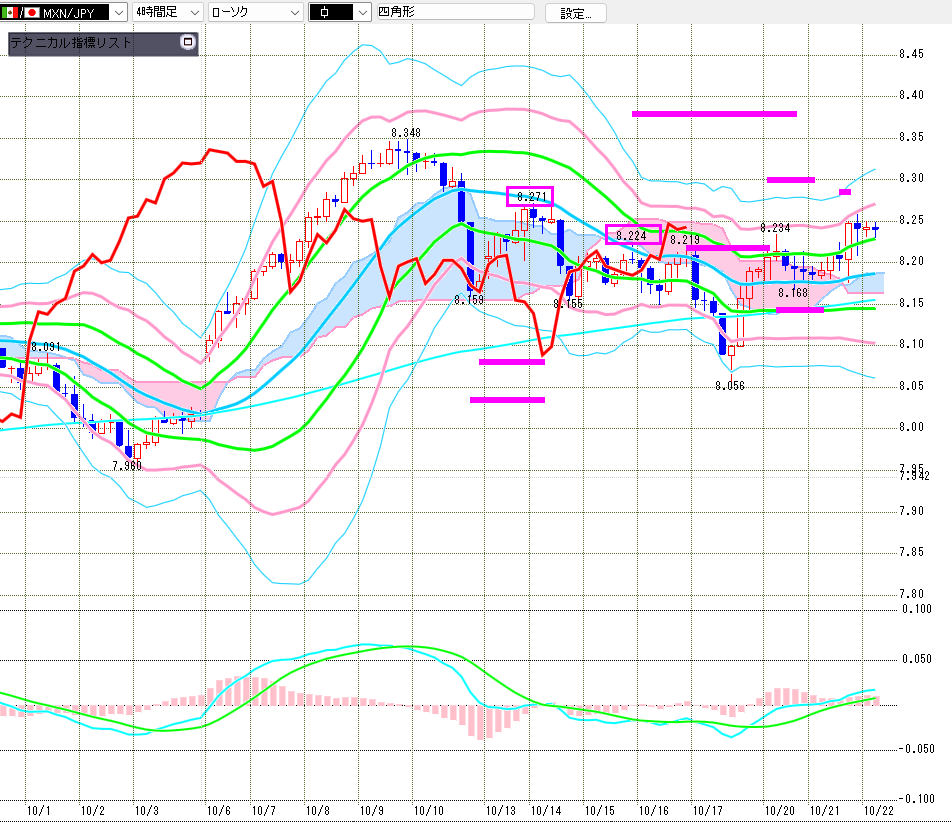Click the 0.050 MACD axis label
This screenshot has height=822, width=952.
tap(916, 659)
